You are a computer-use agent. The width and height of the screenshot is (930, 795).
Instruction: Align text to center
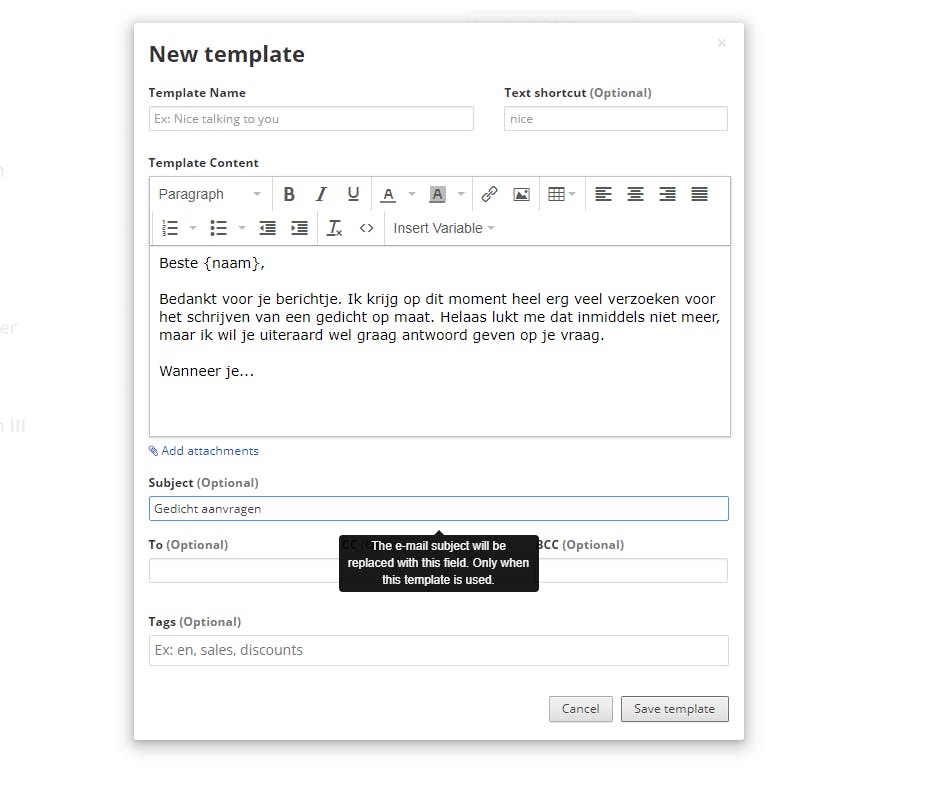635,194
